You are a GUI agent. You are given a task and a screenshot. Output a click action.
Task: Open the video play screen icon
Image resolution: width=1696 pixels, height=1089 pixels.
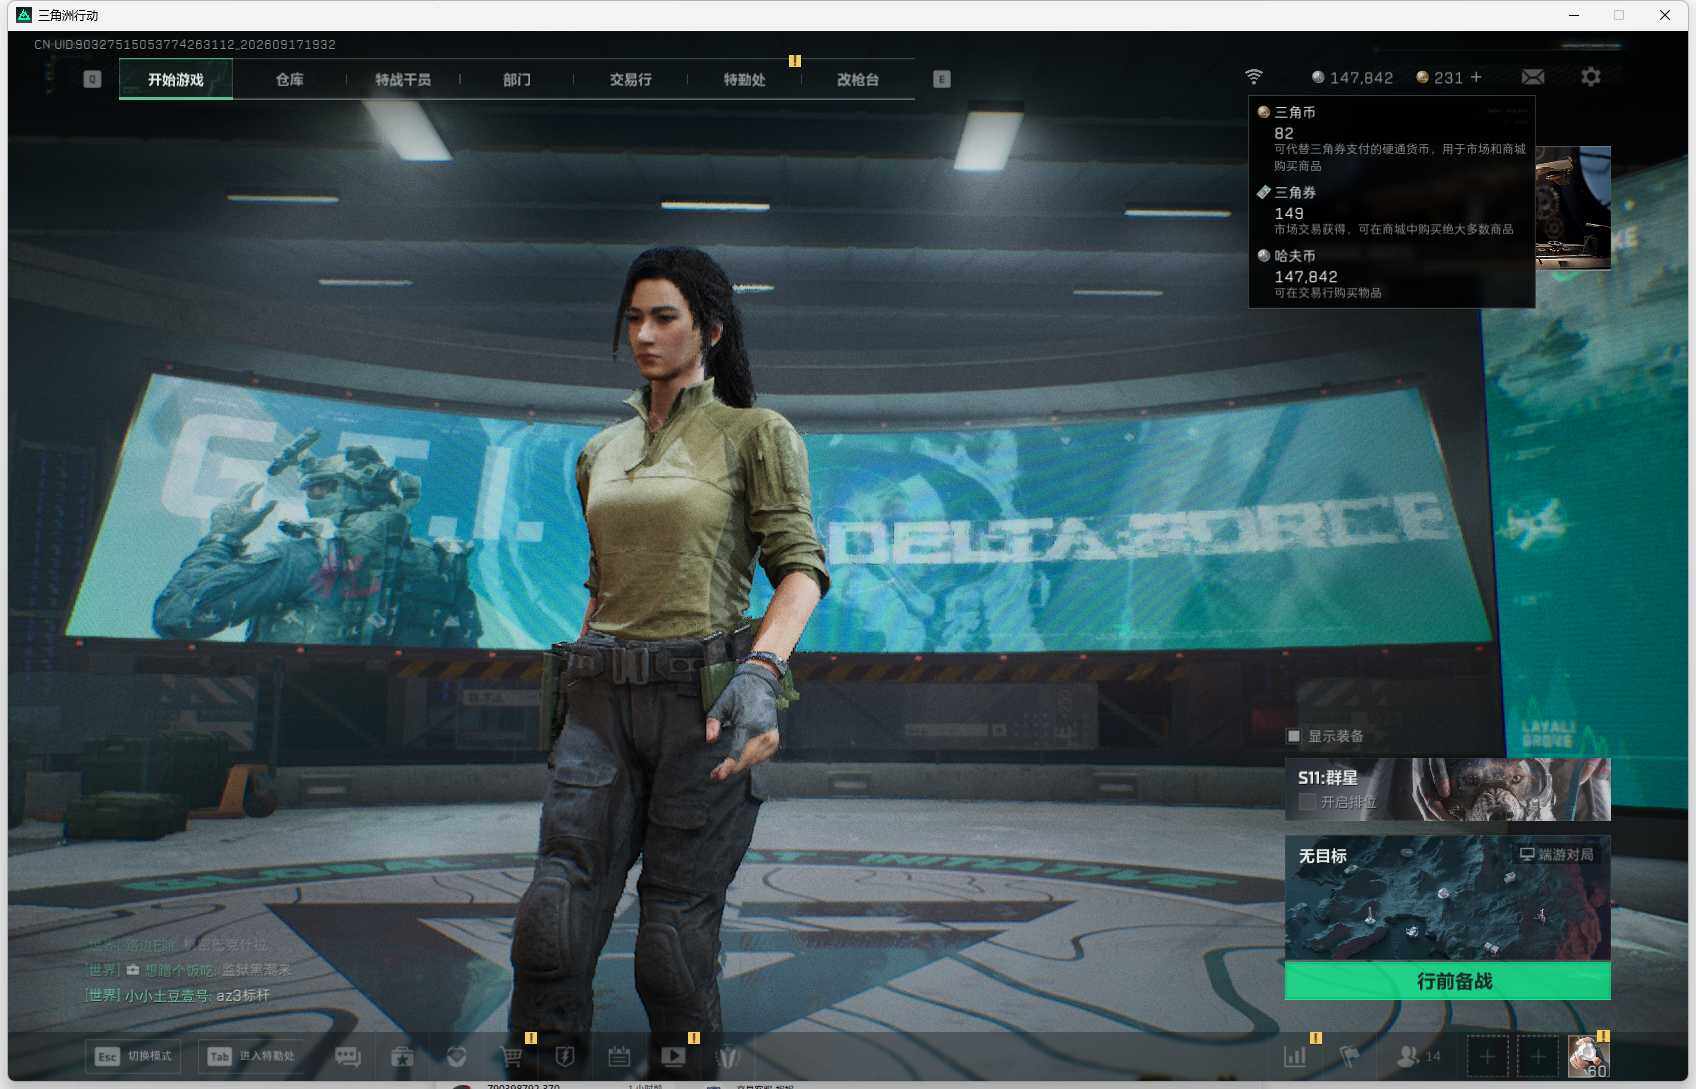[x=674, y=1056]
